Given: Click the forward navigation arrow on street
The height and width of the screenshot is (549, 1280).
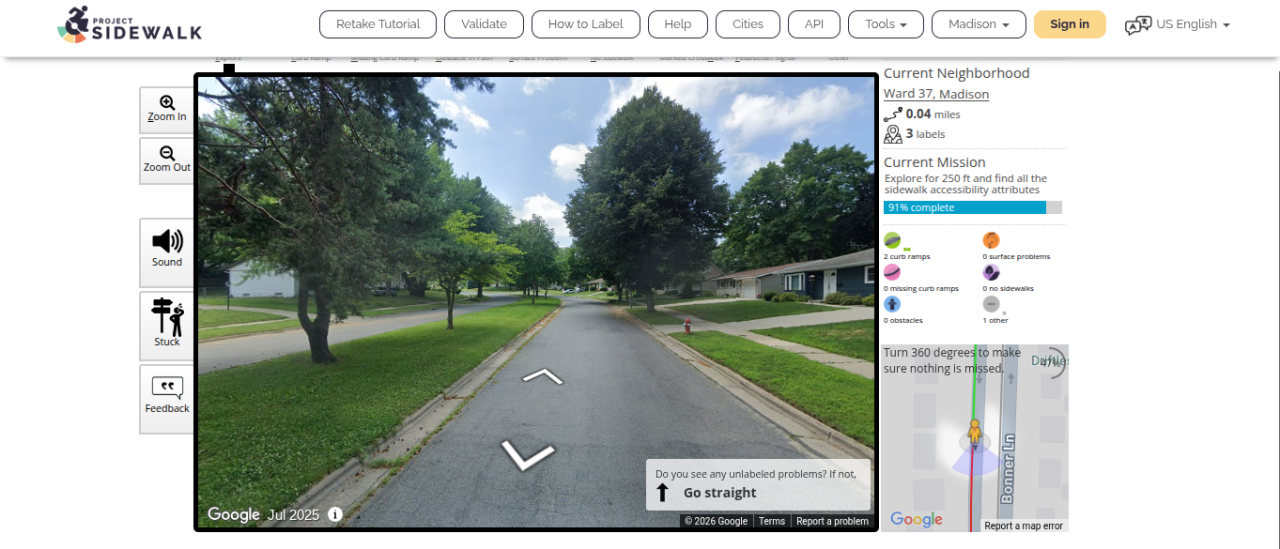Looking at the screenshot, I should pyautogui.click(x=542, y=376).
